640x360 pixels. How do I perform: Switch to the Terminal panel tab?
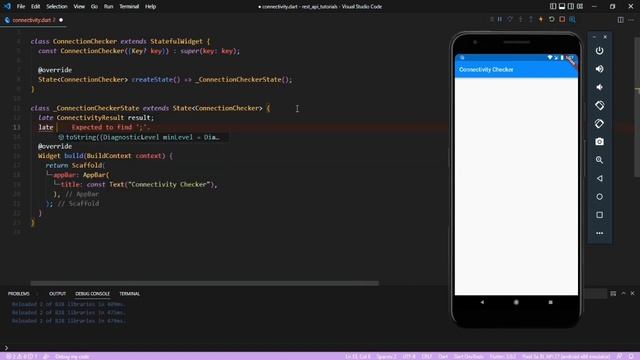coord(129,293)
